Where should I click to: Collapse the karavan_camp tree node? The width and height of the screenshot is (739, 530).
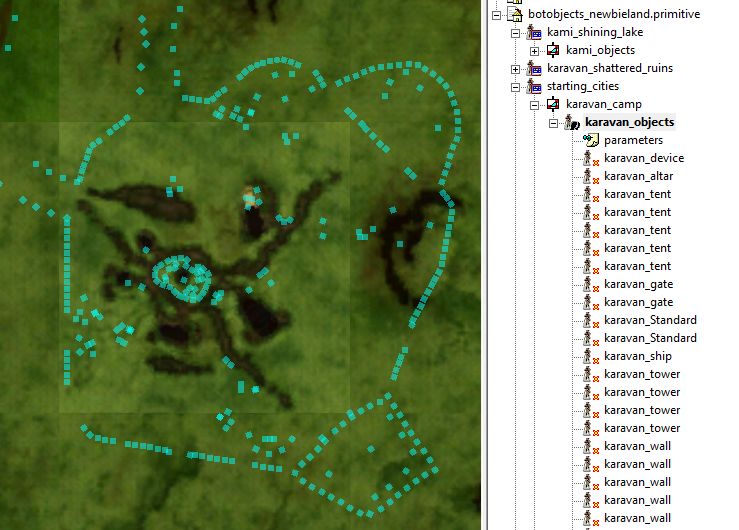(x=535, y=104)
